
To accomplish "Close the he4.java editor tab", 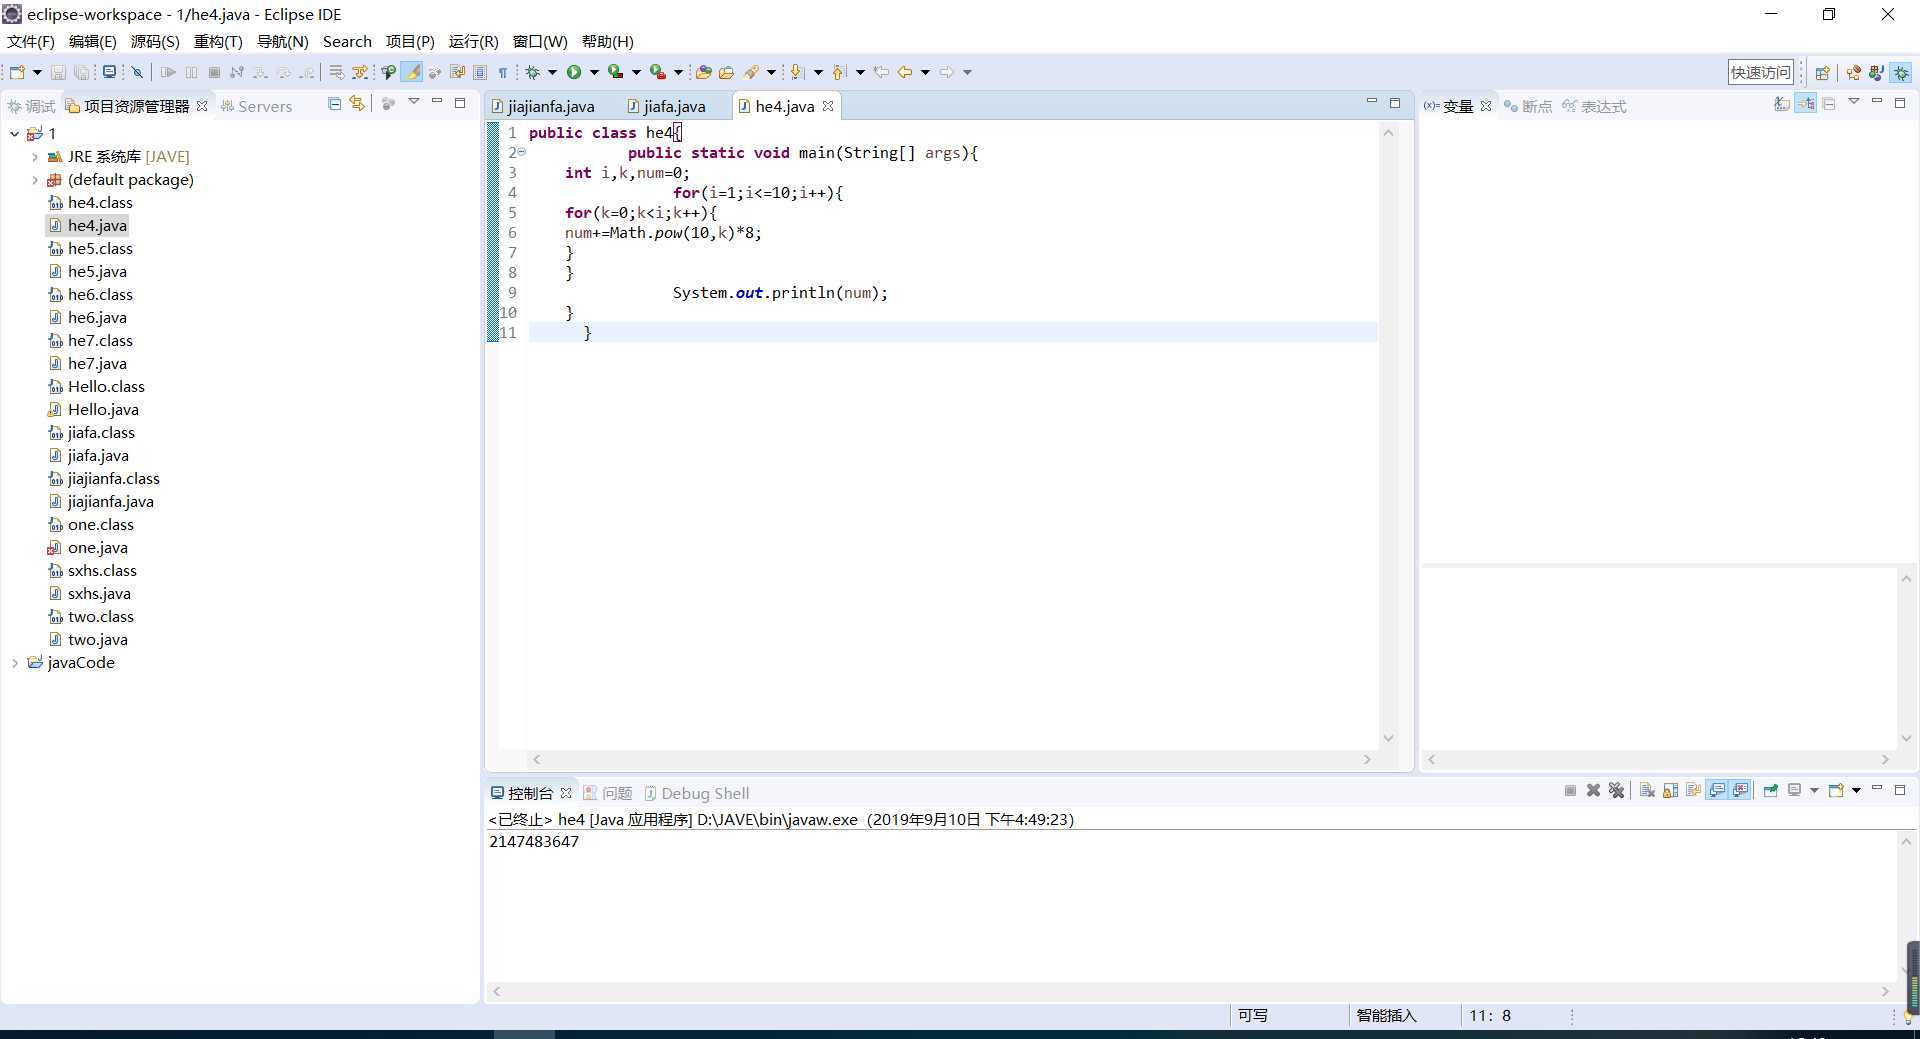I will [x=828, y=106].
